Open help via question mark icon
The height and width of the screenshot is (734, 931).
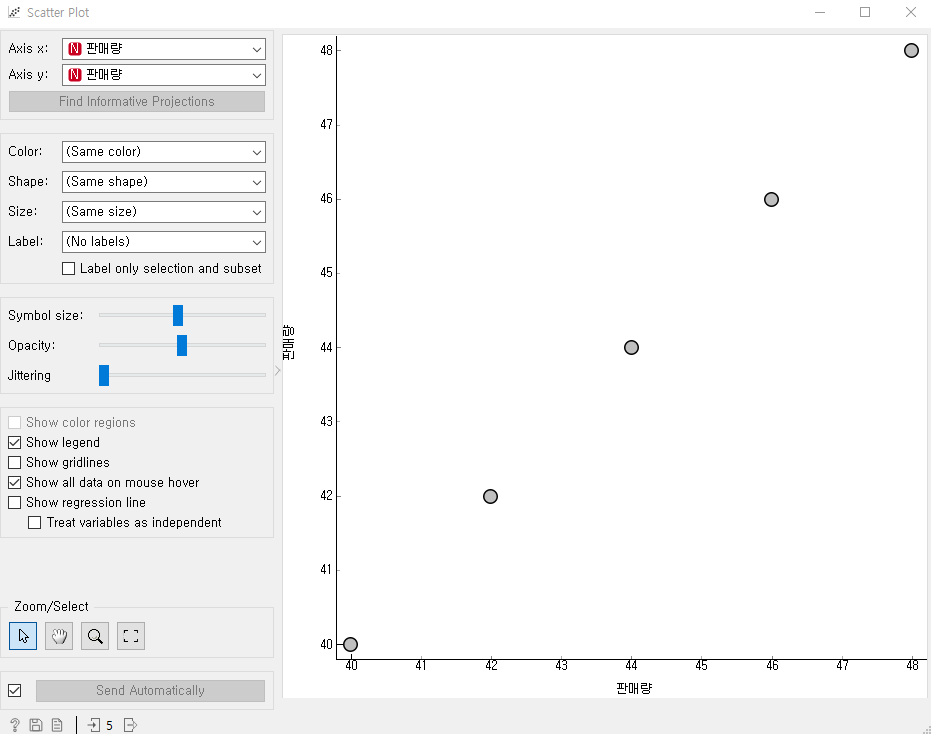coord(15,724)
